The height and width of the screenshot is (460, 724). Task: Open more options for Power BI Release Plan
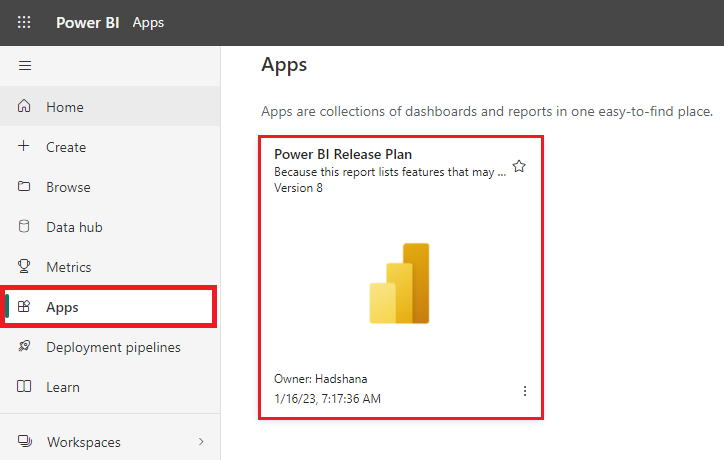[525, 391]
